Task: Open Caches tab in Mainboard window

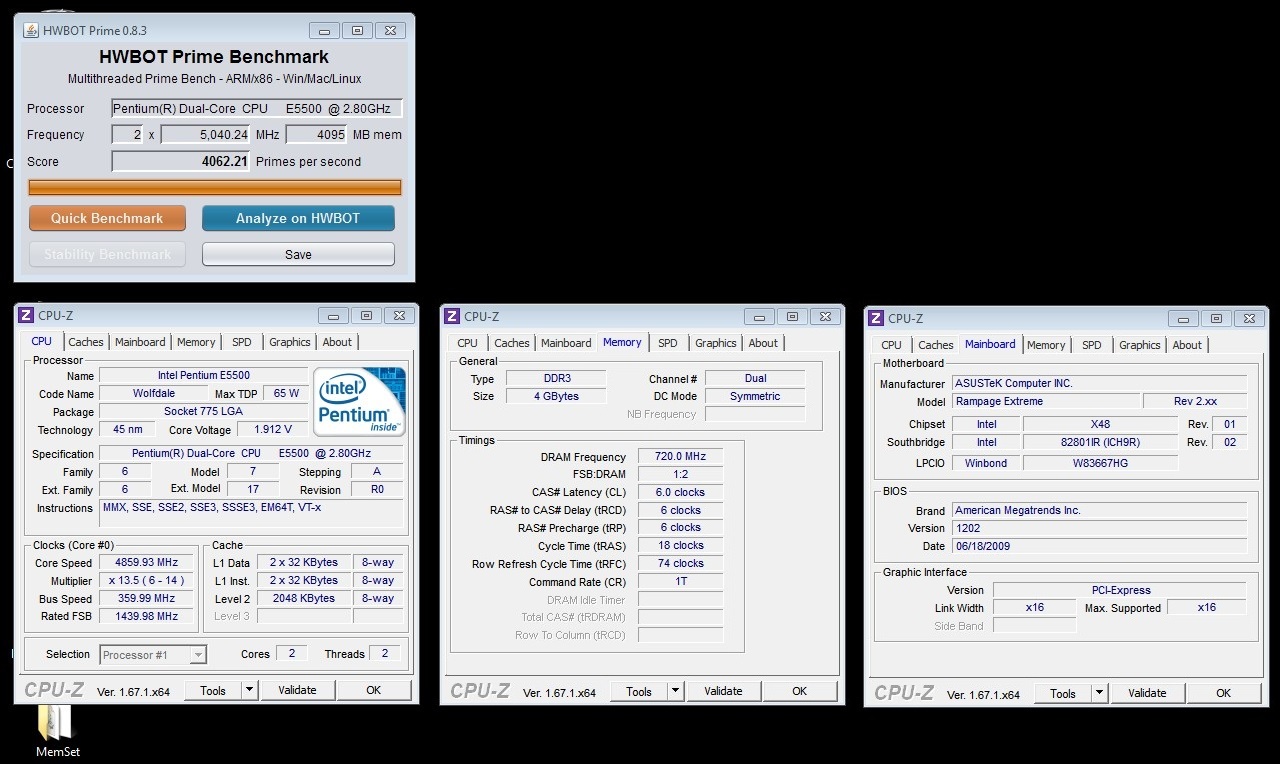Action: 936,345
